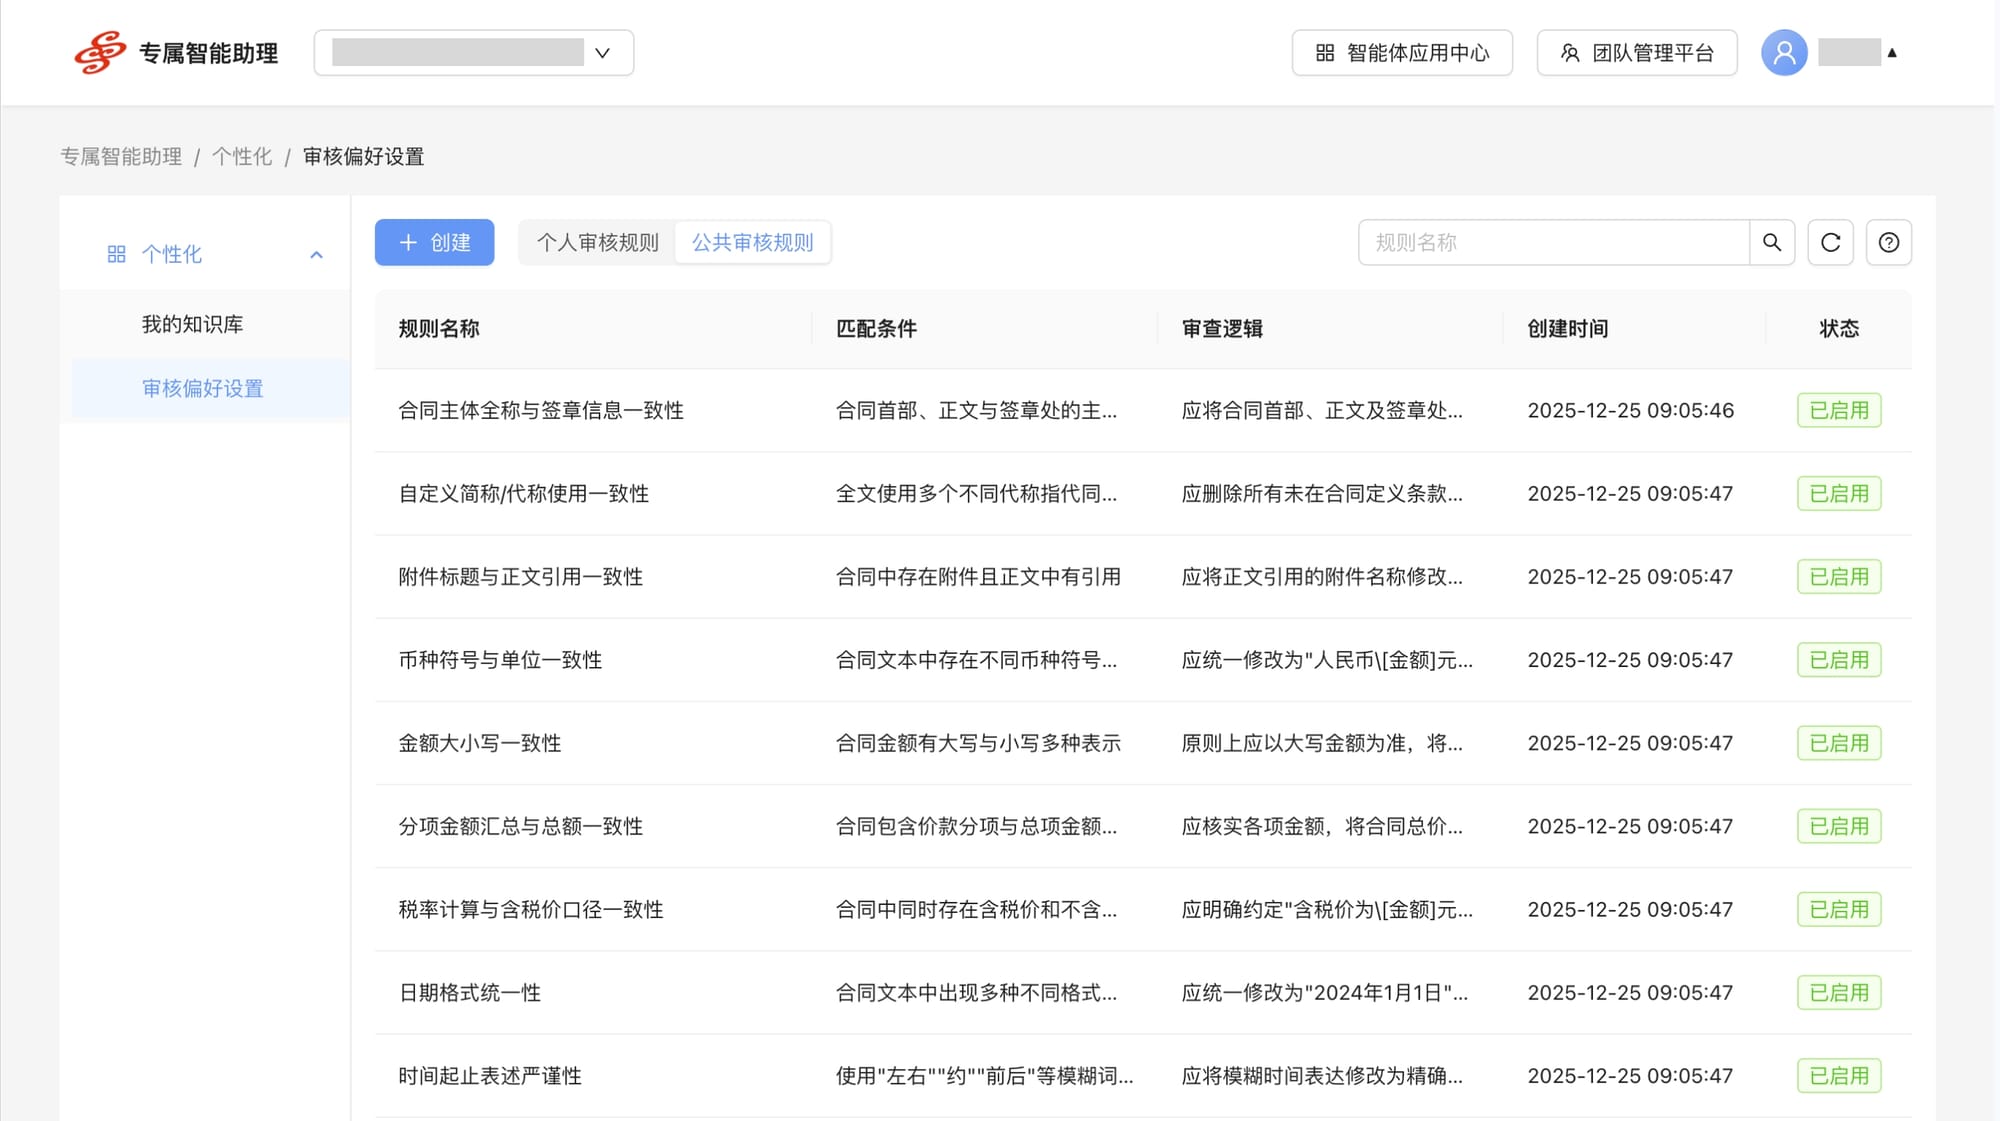This screenshot has width=2000, height=1121.
Task: Toggle 已启用 status for 合同主体全称与签章信息一致性
Action: click(1838, 410)
